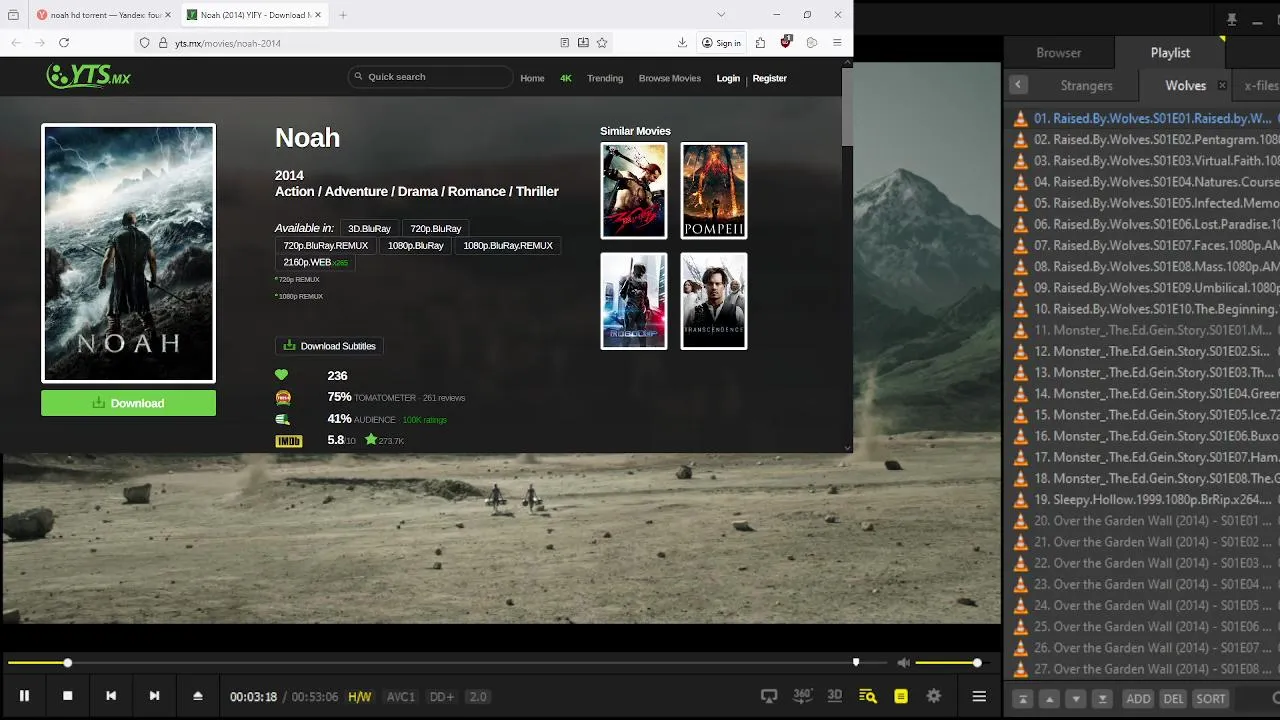The height and width of the screenshot is (720, 1280).
Task: Switch to the Browser tab in the player
Action: pyautogui.click(x=1059, y=53)
